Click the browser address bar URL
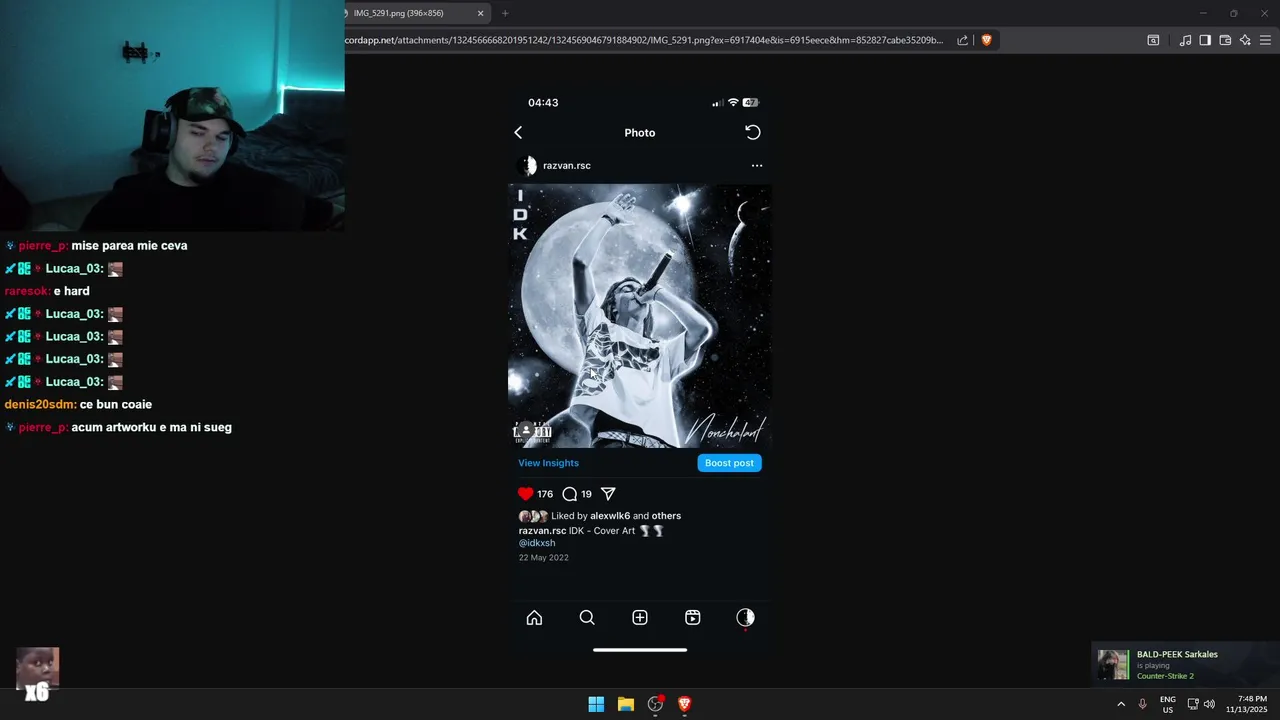 (x=644, y=40)
